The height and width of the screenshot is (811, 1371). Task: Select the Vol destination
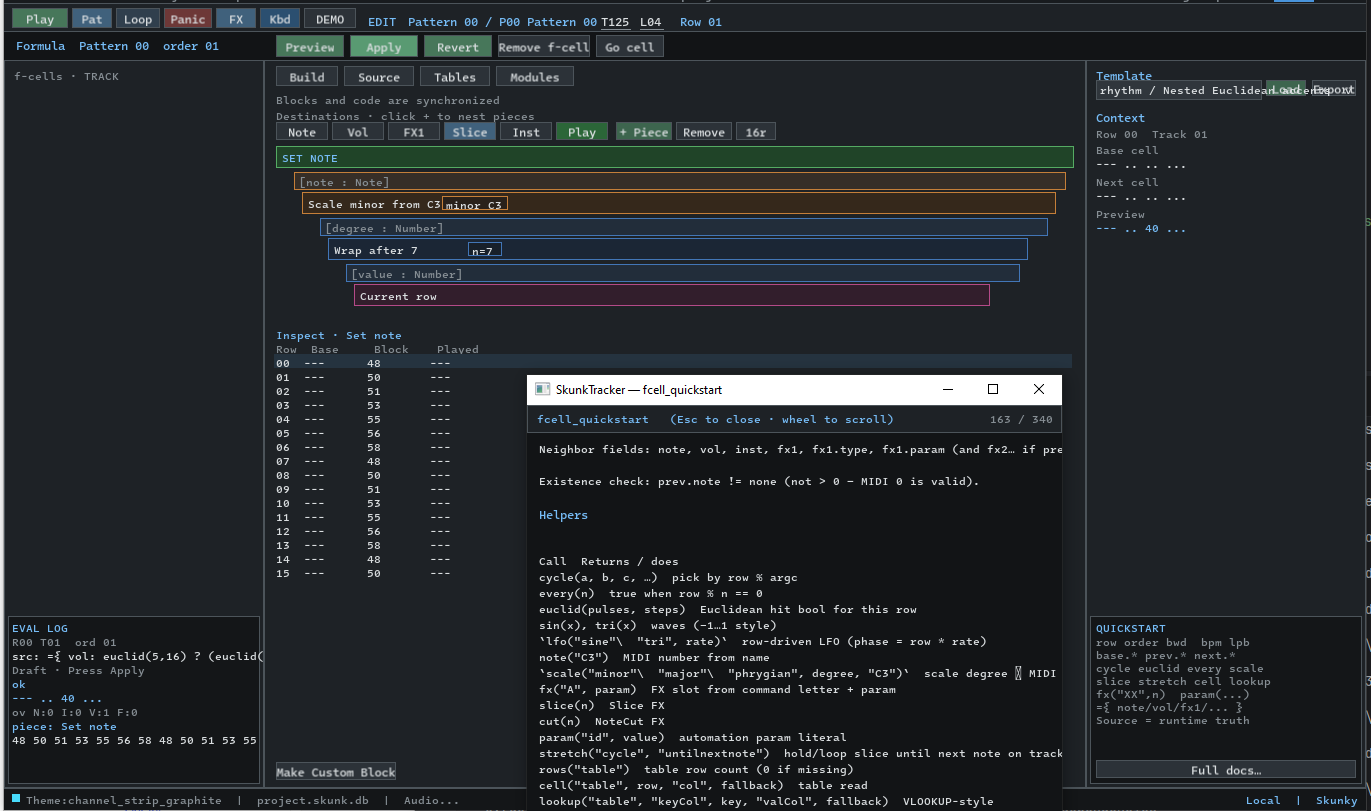pos(358,132)
